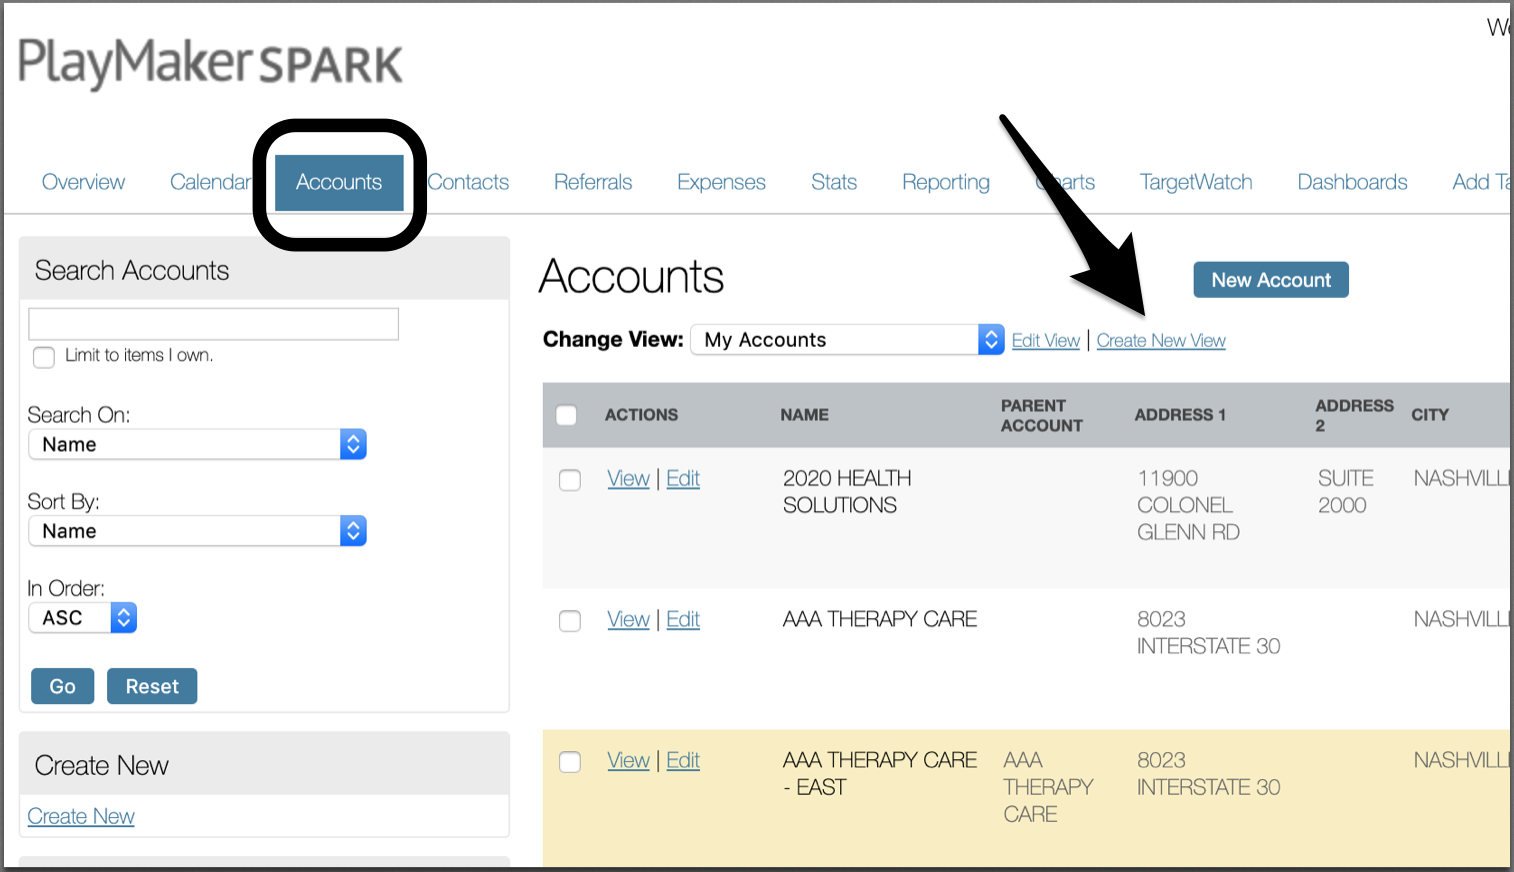Click the PlayMaker SPARK logo
1514x872 pixels.
pos(210,62)
